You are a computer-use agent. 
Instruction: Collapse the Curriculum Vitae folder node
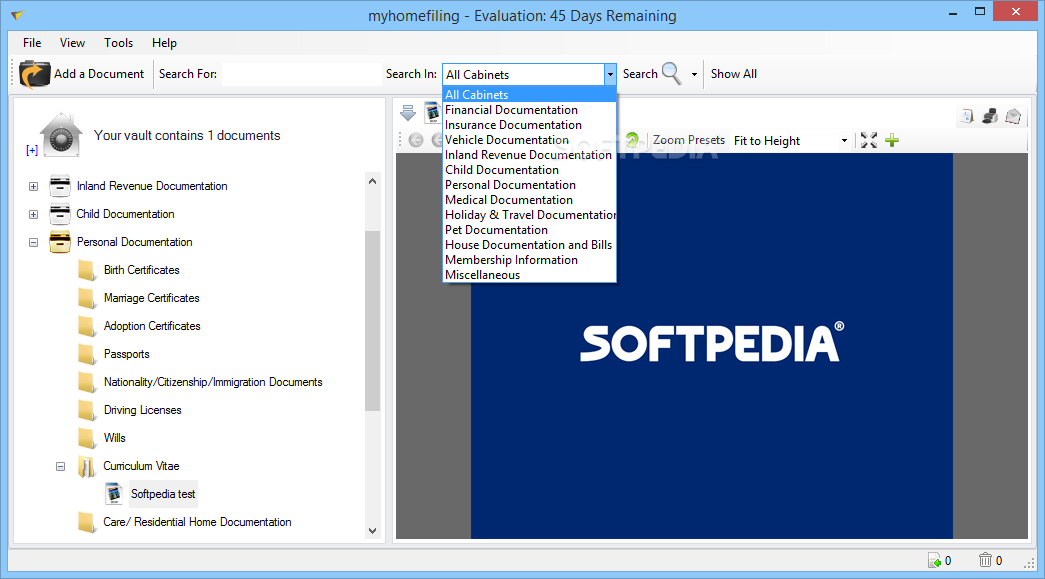(x=61, y=466)
